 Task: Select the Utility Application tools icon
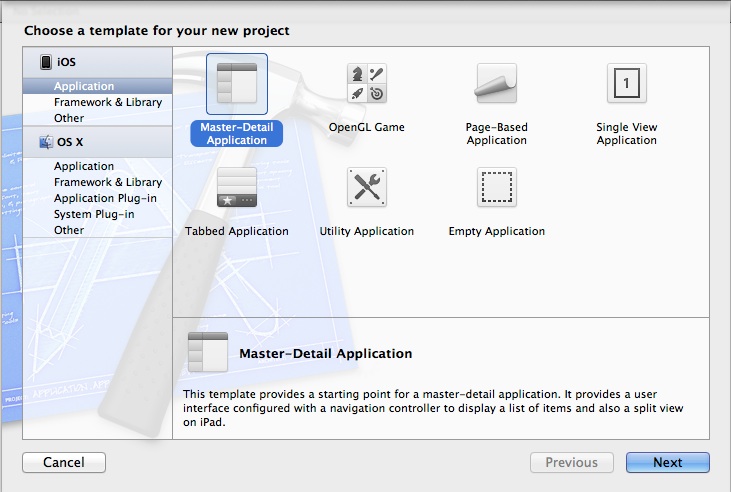click(x=366, y=187)
